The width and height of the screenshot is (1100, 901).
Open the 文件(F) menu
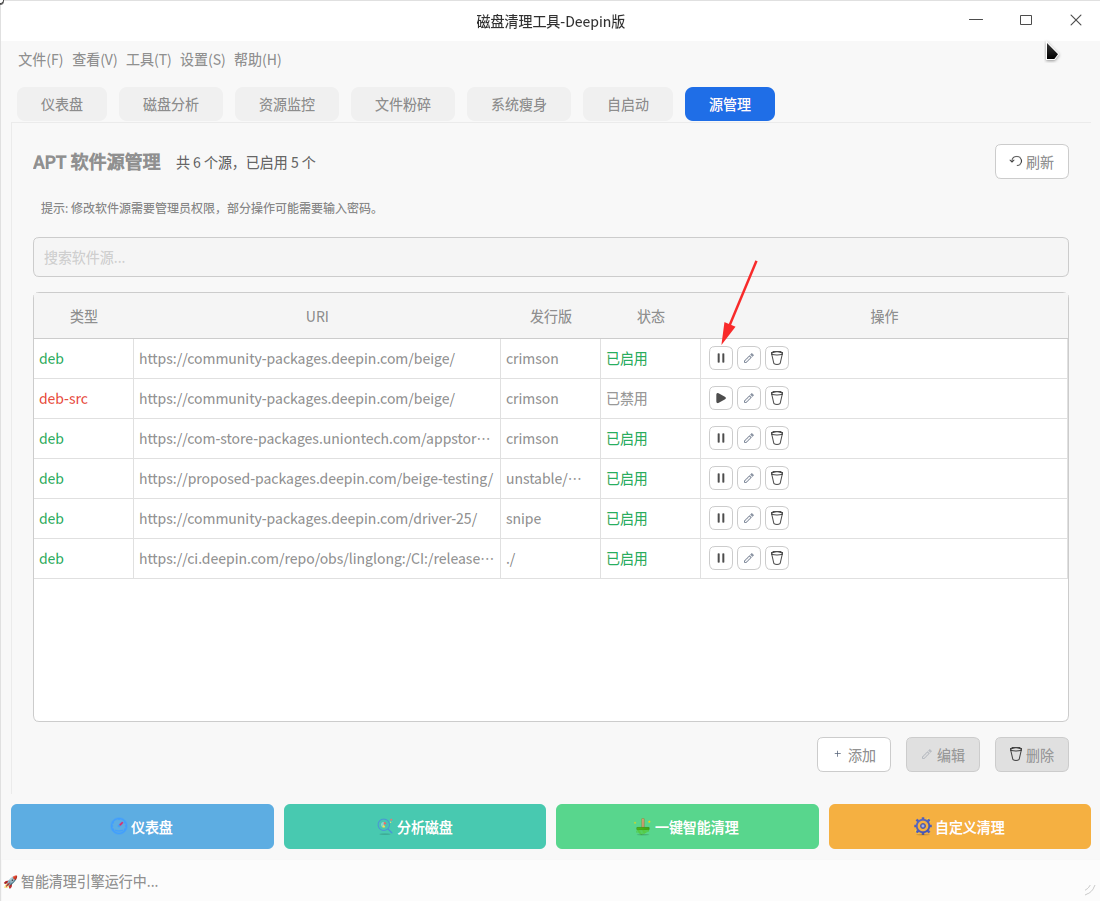tap(40, 60)
